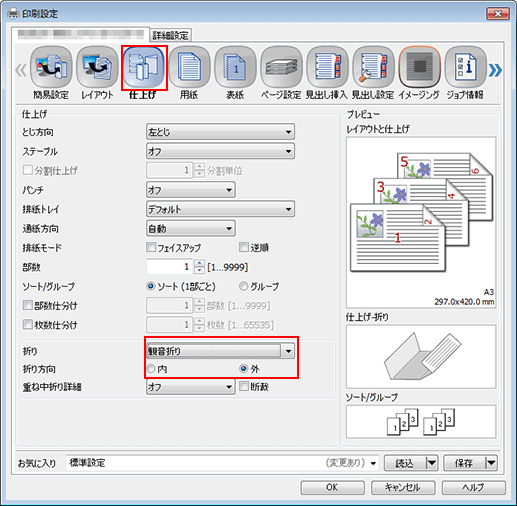Click the ソート/グループ preview image
The image size is (517, 506).
(421, 421)
